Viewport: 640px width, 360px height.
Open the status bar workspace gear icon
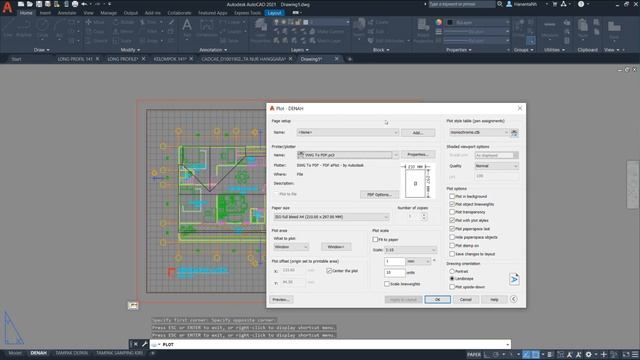[x=588, y=355]
